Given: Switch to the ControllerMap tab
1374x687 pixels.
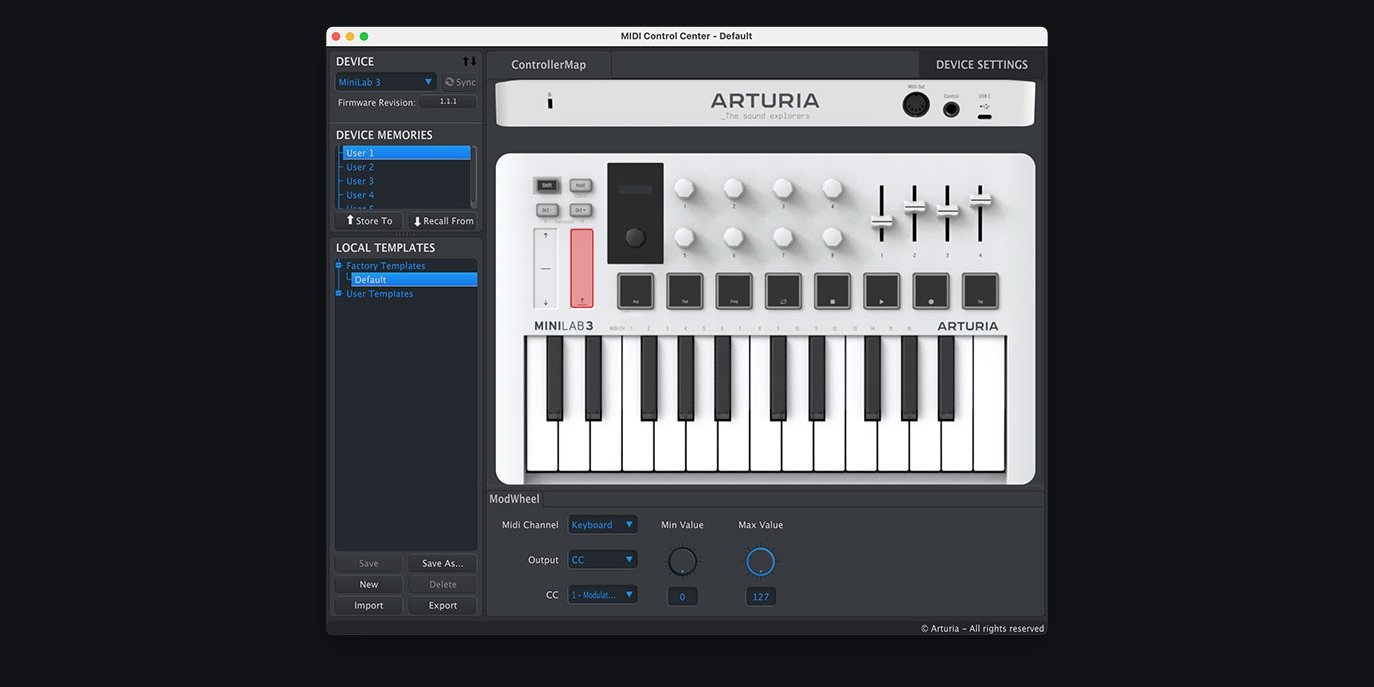Looking at the screenshot, I should pos(548,65).
